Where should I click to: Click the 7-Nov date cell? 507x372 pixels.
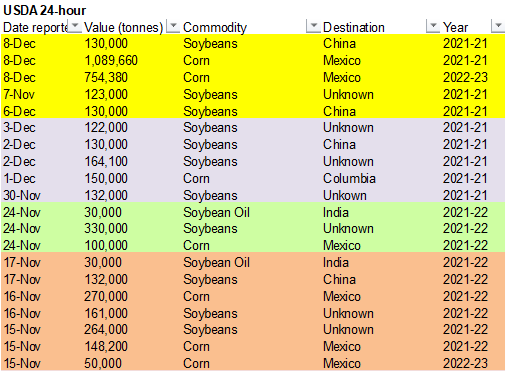[x=19, y=95]
